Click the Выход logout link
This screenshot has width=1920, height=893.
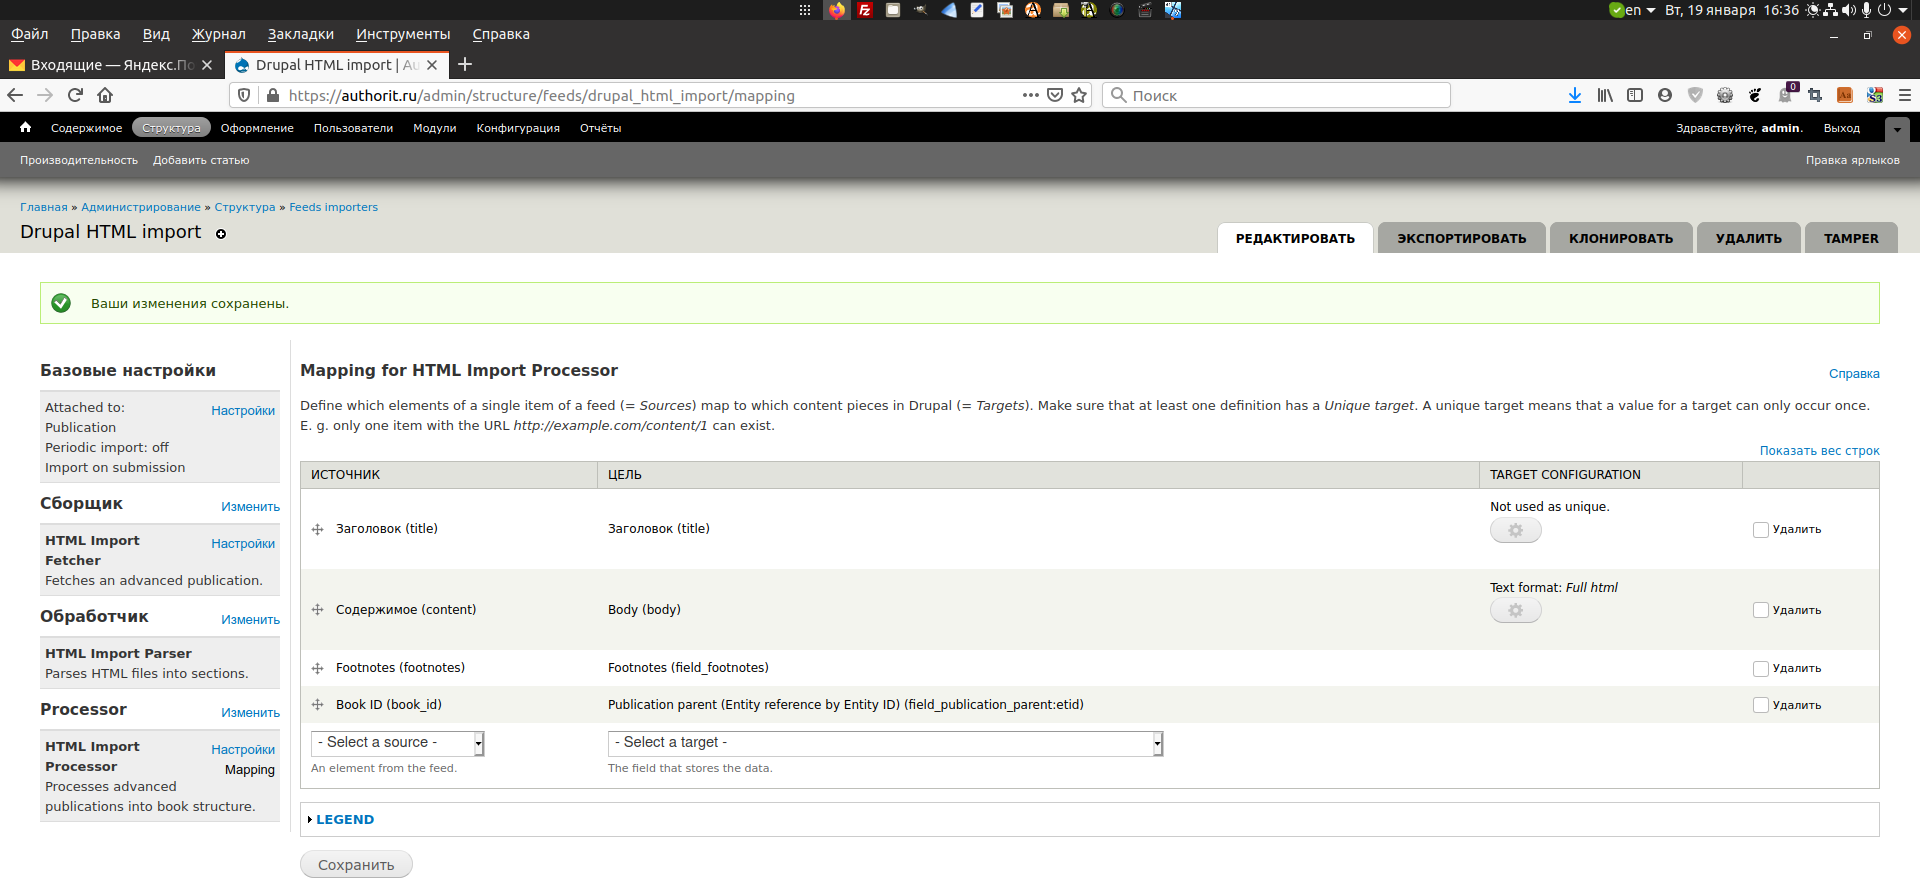tap(1841, 128)
